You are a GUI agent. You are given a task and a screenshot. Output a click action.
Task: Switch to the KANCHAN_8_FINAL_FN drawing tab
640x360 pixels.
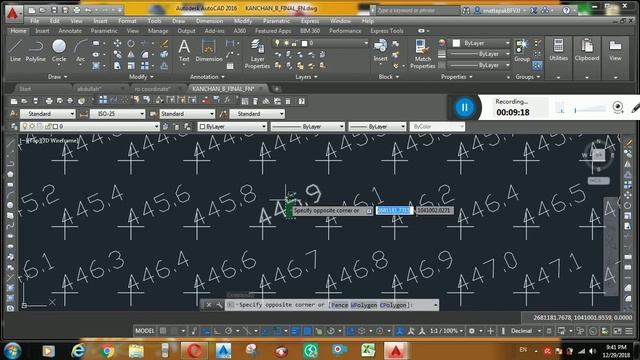pyautogui.click(x=223, y=89)
